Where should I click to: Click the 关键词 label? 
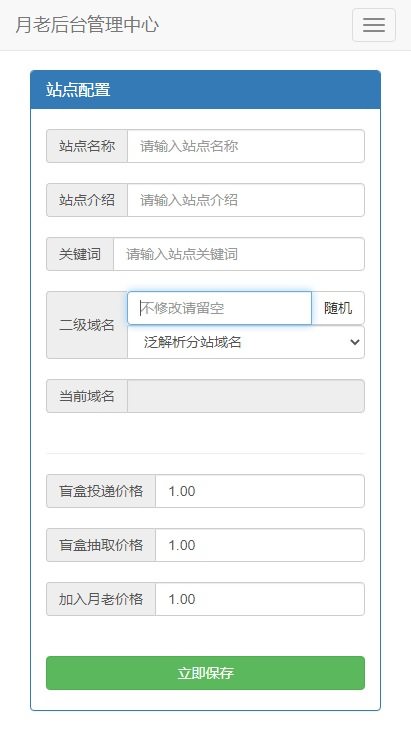[80, 254]
